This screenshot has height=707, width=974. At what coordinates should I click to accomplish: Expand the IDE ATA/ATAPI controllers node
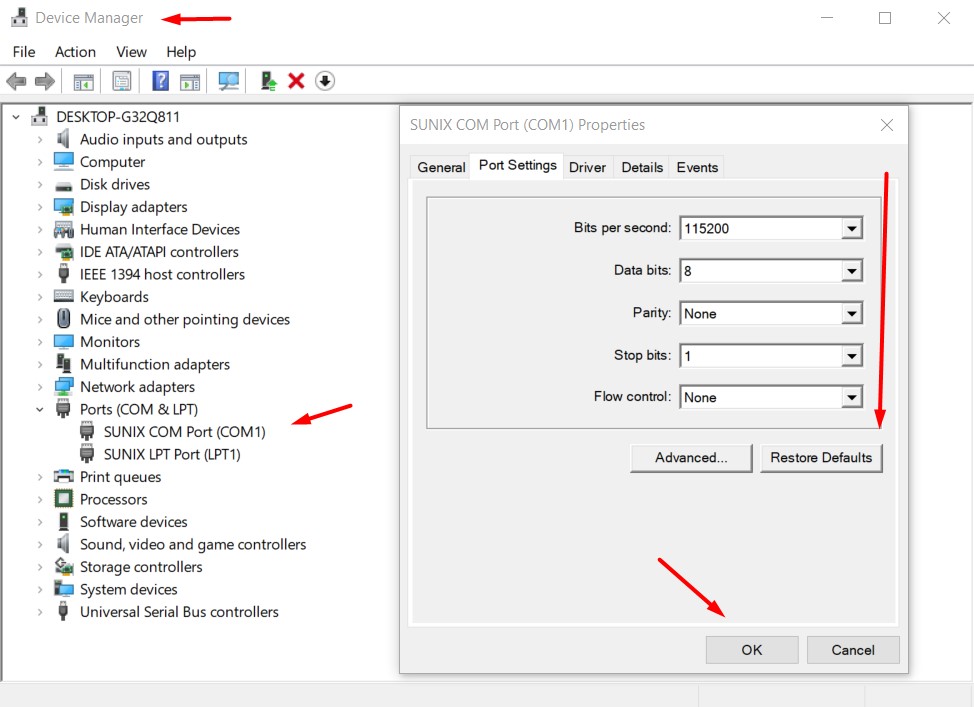[x=40, y=252]
